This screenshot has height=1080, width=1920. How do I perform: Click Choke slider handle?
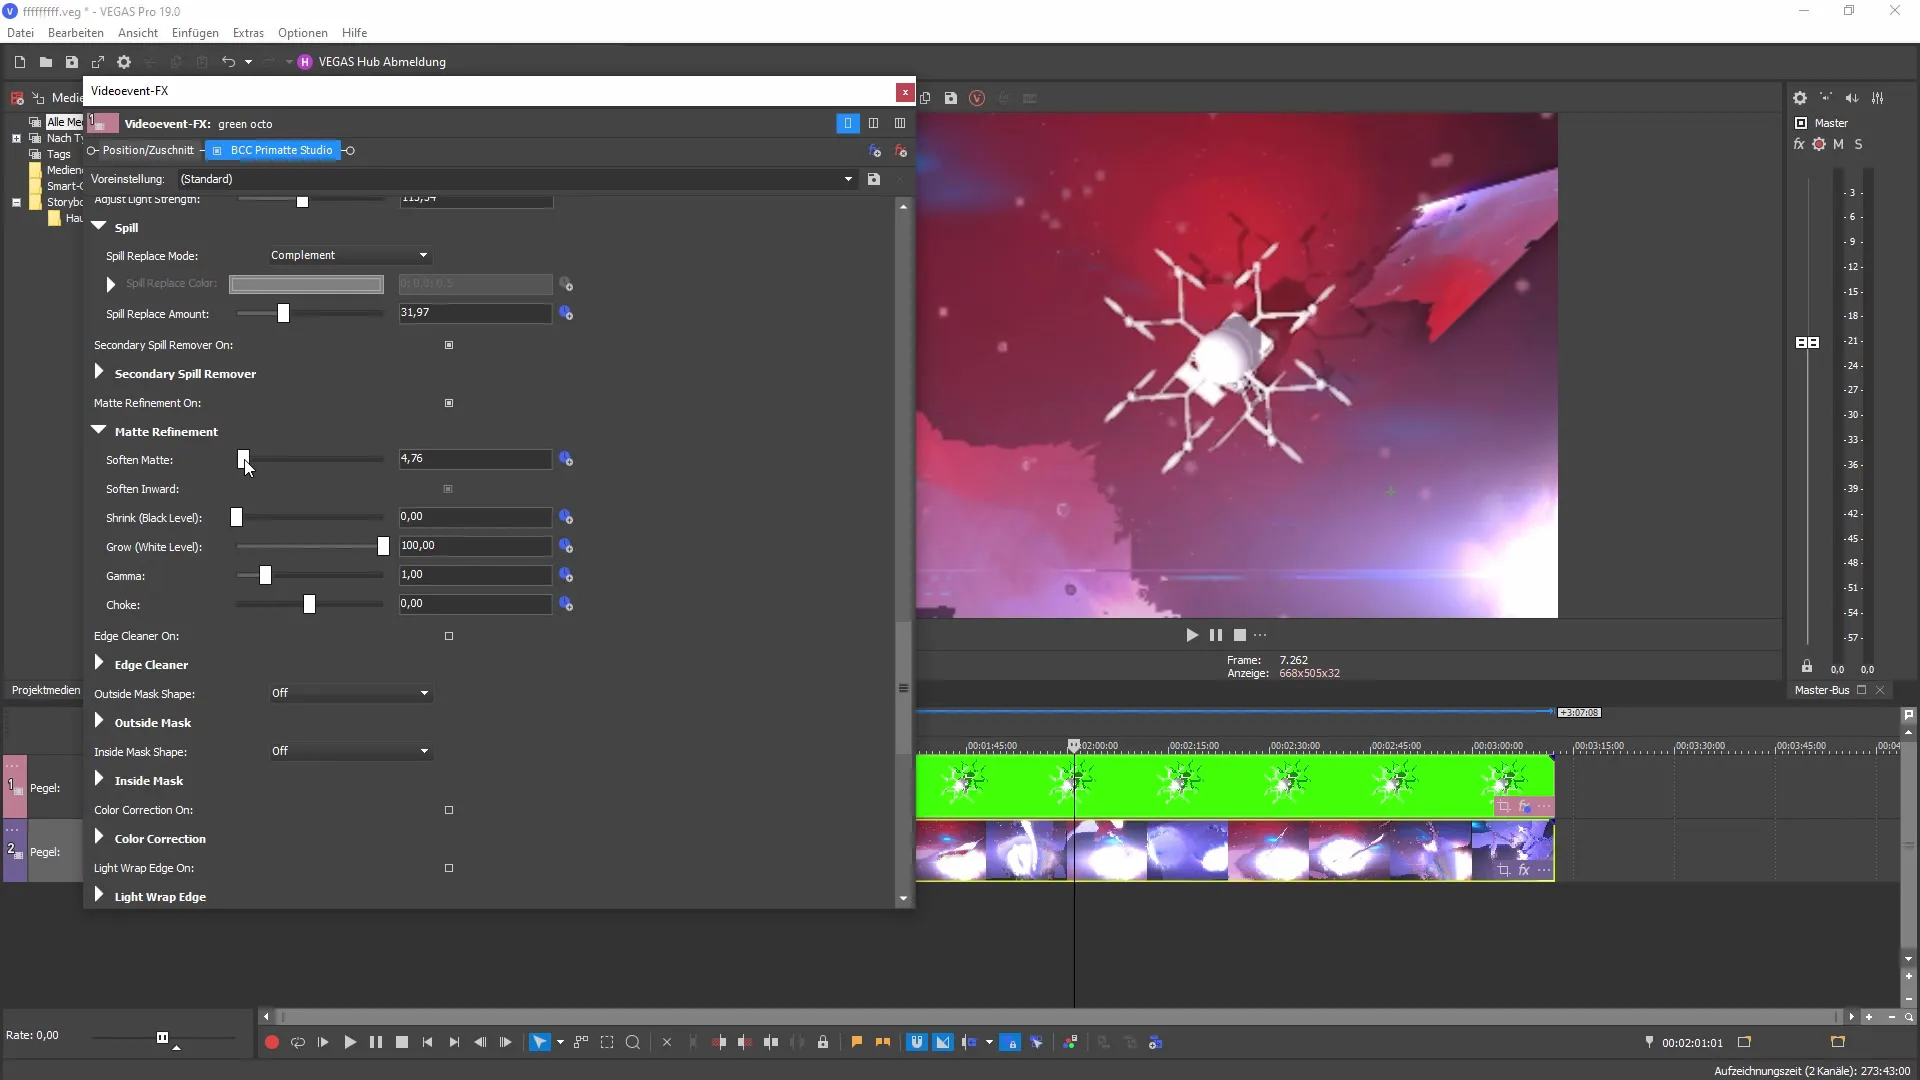coord(309,604)
